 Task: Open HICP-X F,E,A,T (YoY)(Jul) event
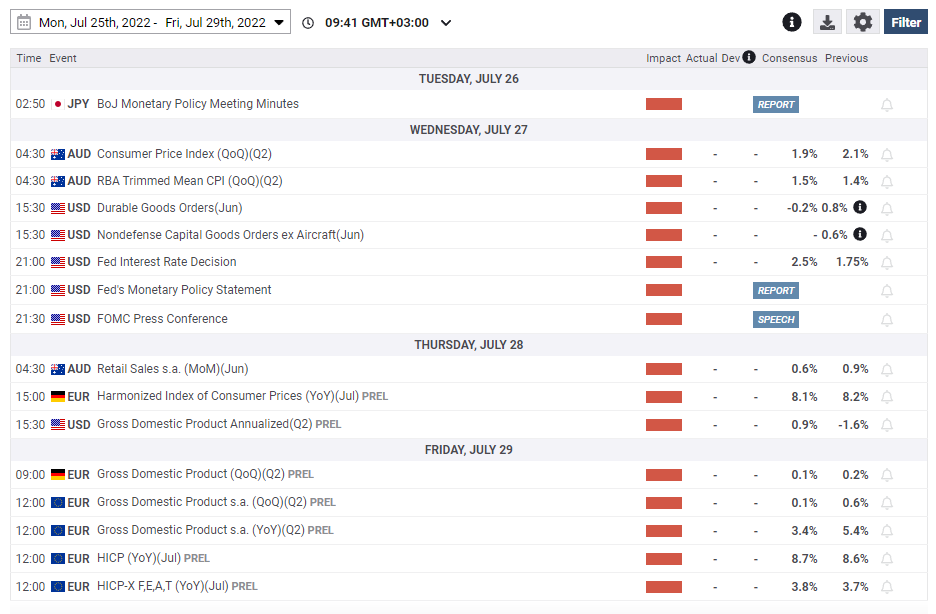177,586
